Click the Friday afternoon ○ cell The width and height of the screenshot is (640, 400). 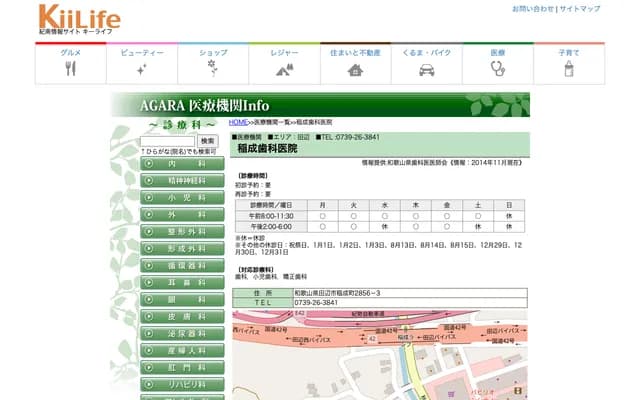(x=447, y=227)
